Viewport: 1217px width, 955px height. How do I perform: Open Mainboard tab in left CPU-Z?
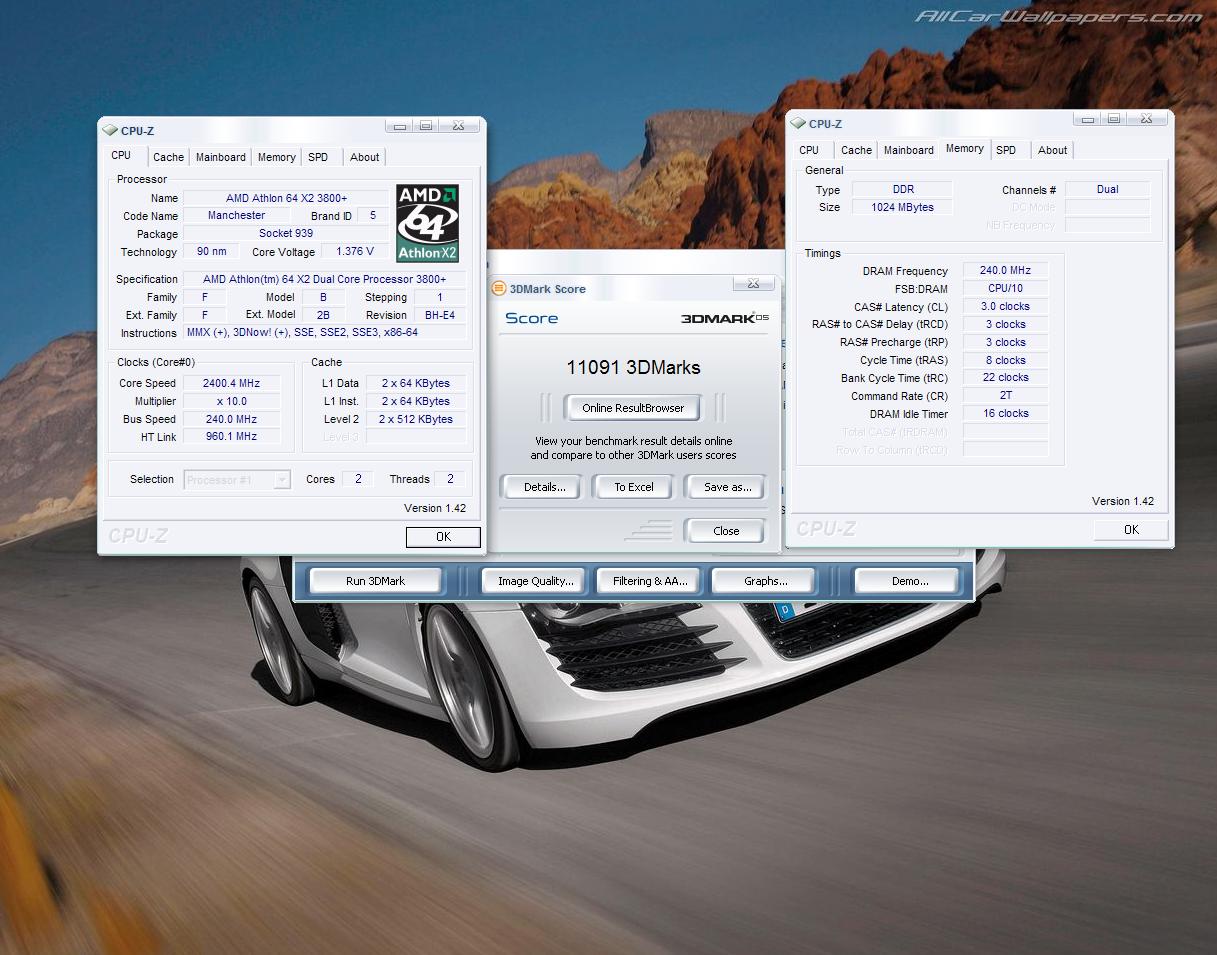tap(221, 157)
